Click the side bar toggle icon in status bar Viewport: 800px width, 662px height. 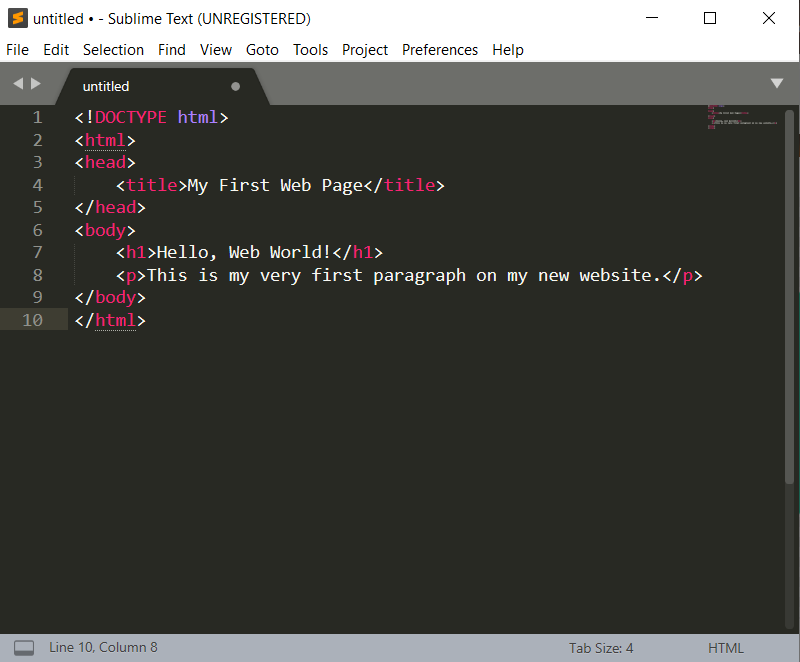tap(24, 648)
